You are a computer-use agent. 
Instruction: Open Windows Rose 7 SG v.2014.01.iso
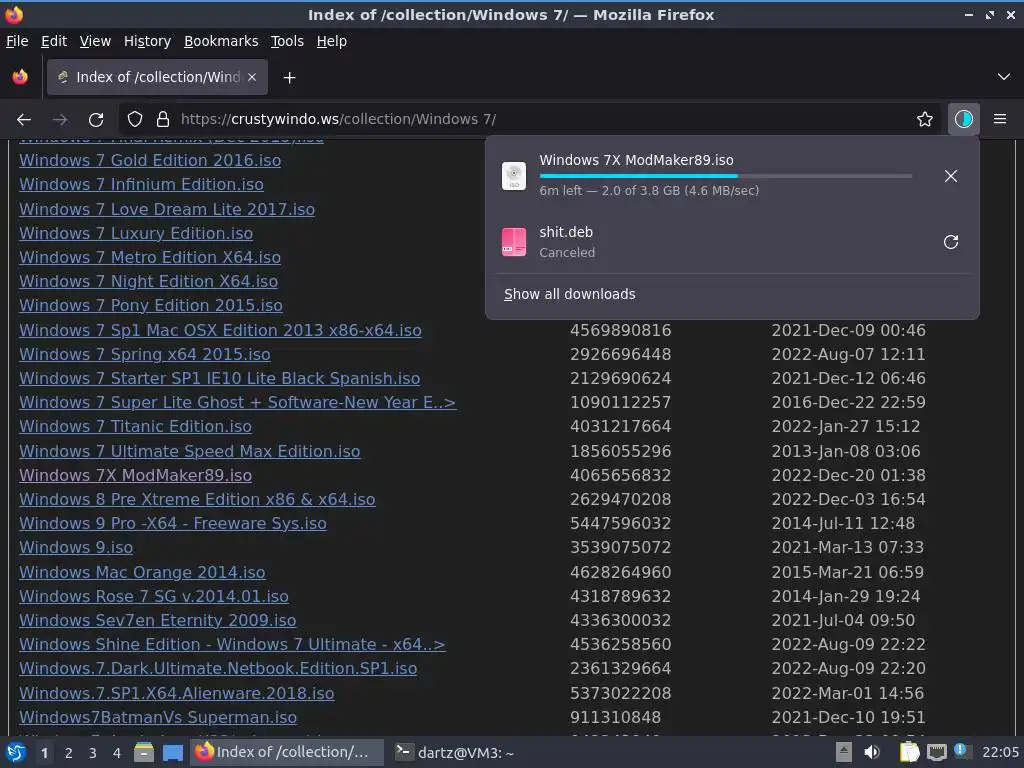[153, 596]
